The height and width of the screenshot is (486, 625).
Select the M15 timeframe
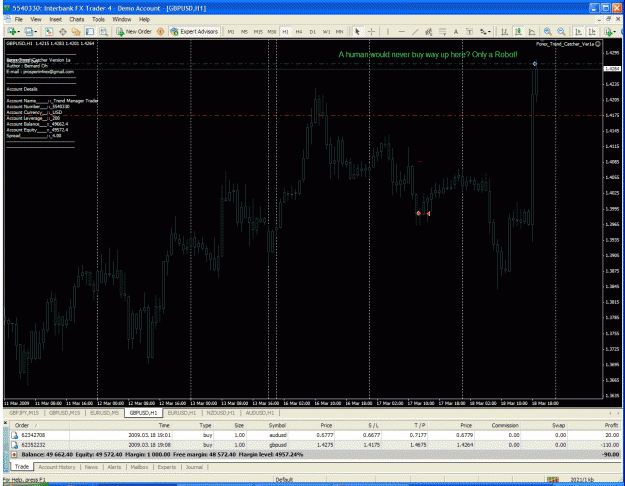tap(258, 32)
